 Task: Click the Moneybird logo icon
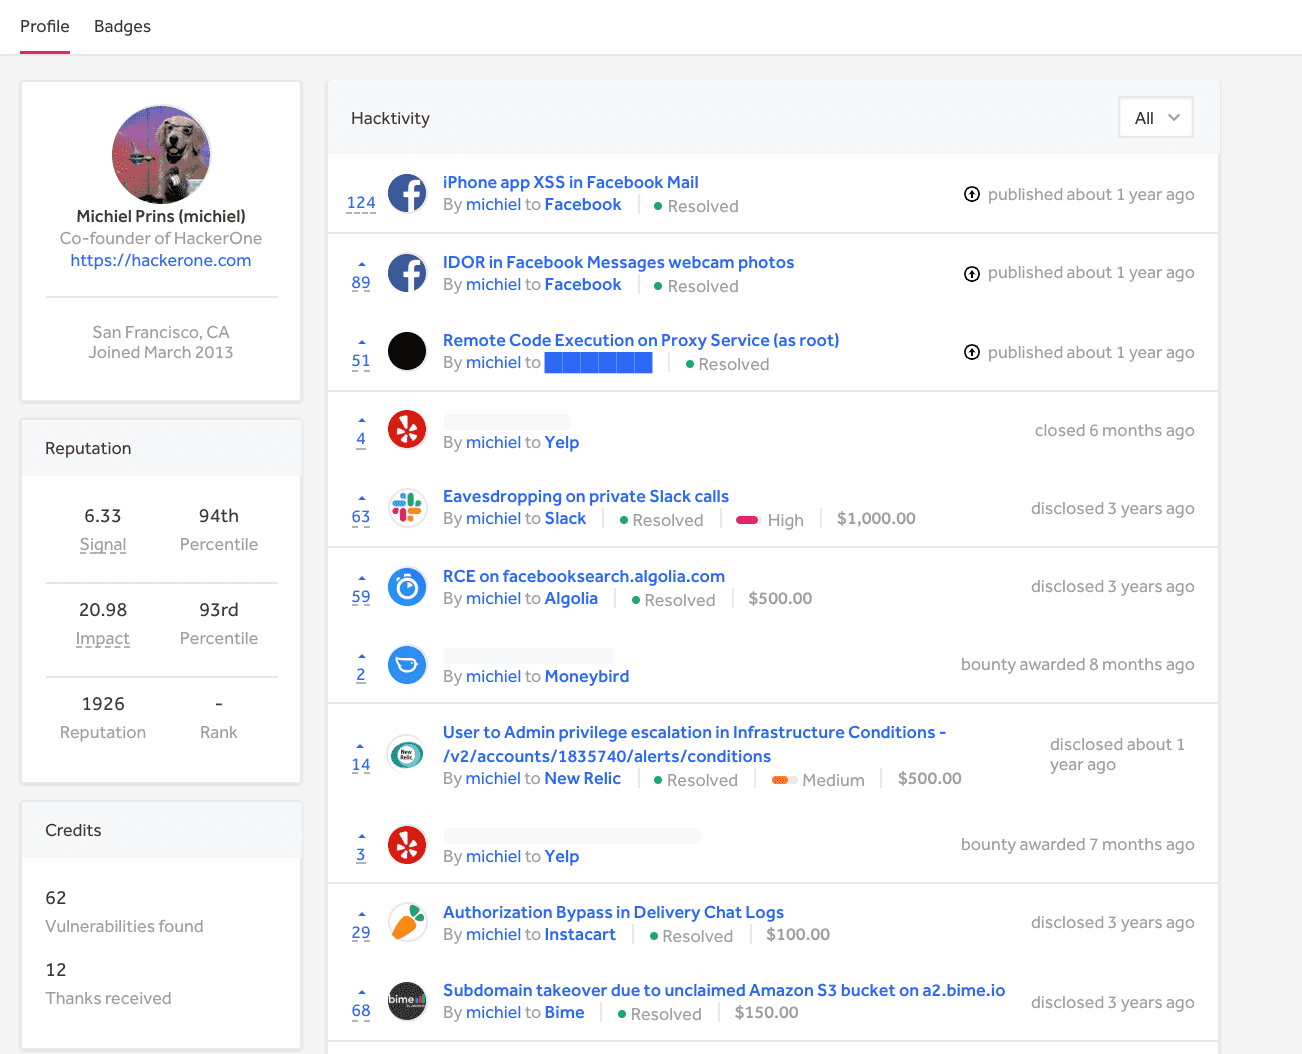pyautogui.click(x=407, y=665)
